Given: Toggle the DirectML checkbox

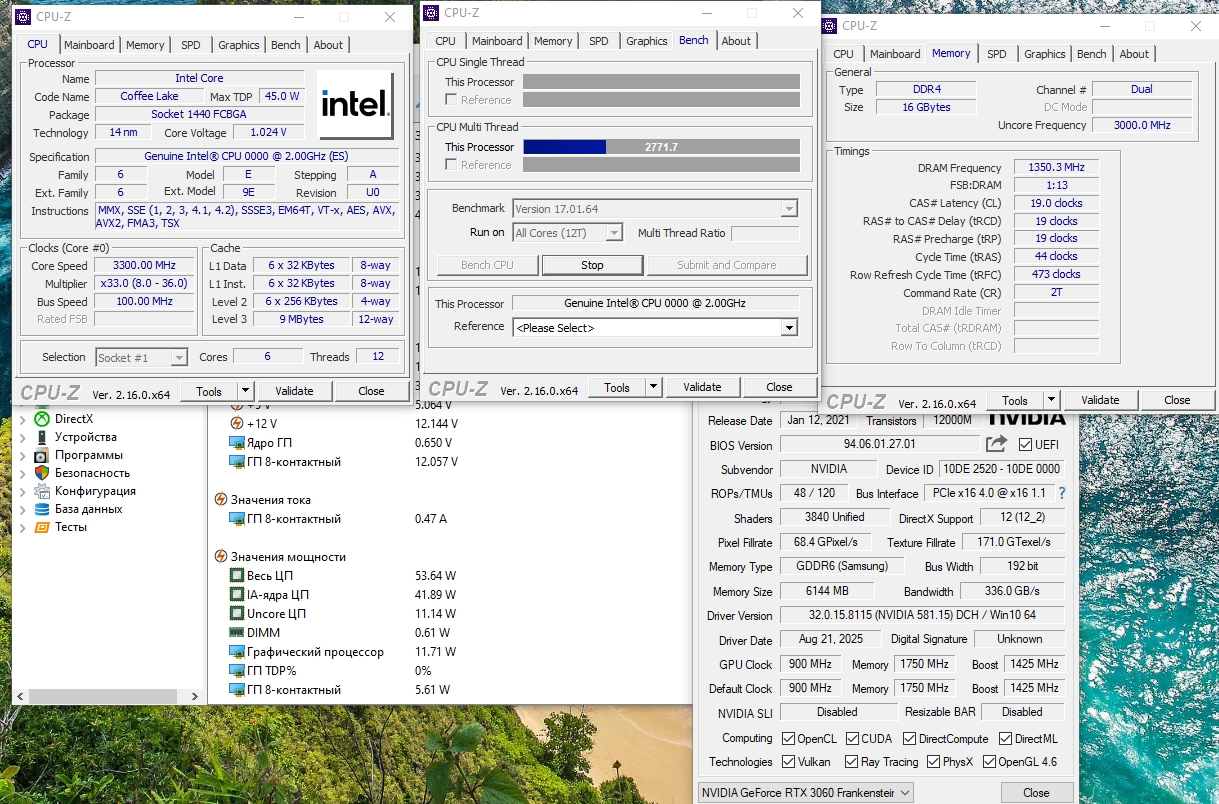Looking at the screenshot, I should pos(1005,739).
